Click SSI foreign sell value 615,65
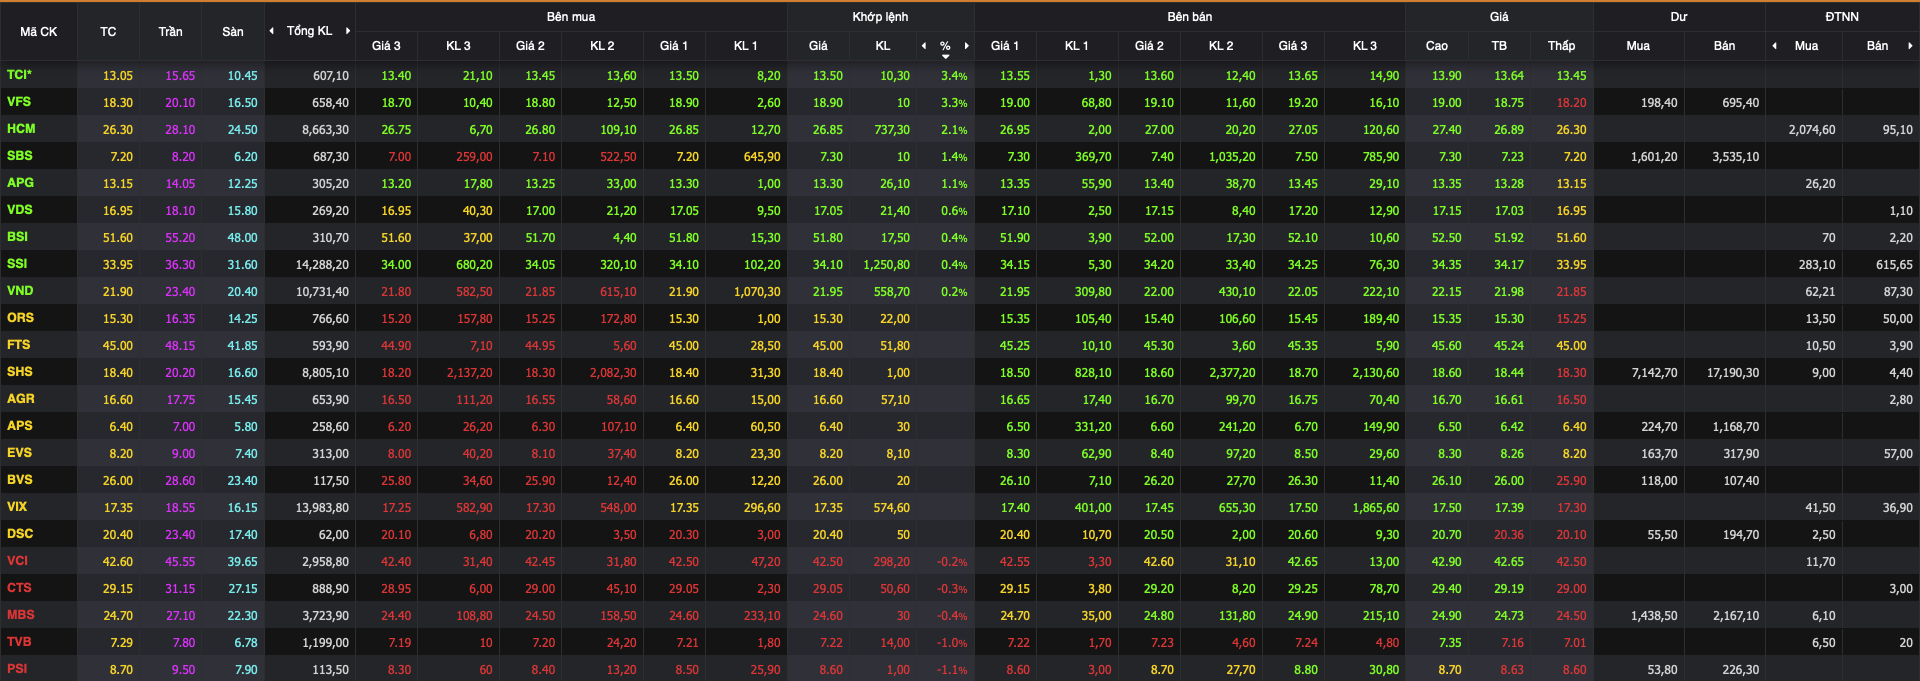The height and width of the screenshot is (681, 1920). pyautogui.click(x=1894, y=265)
